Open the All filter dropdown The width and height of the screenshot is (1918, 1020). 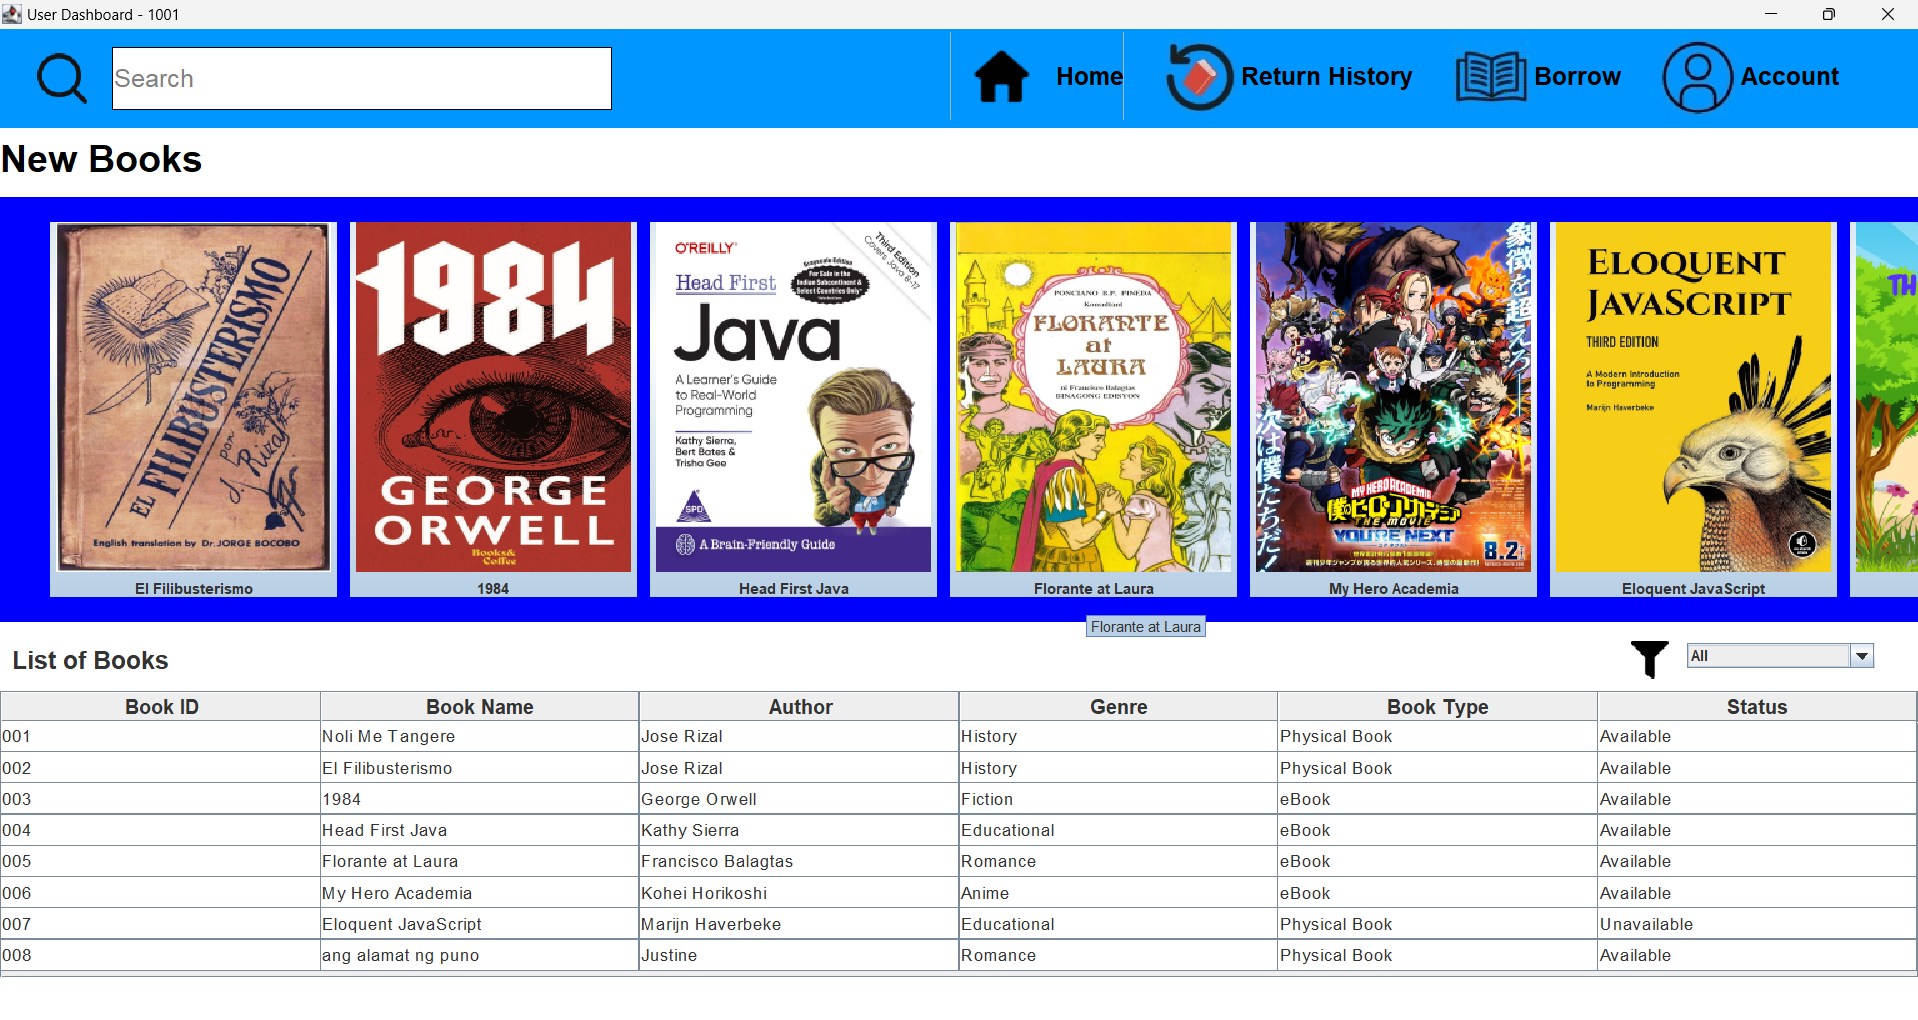point(1779,656)
